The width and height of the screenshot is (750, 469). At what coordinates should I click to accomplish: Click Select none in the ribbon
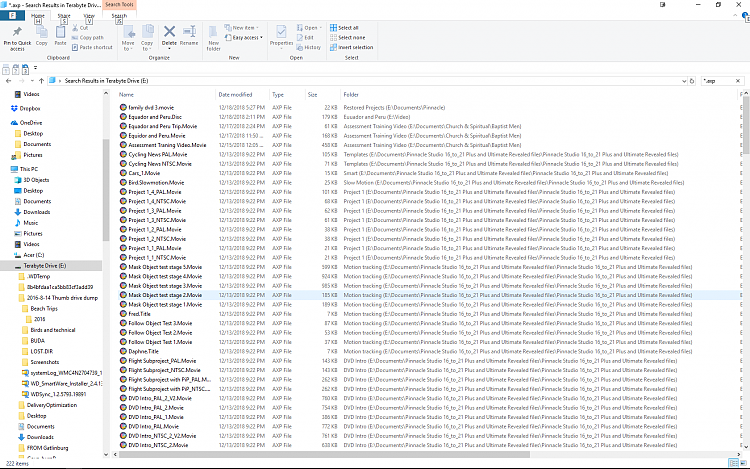coord(347,37)
